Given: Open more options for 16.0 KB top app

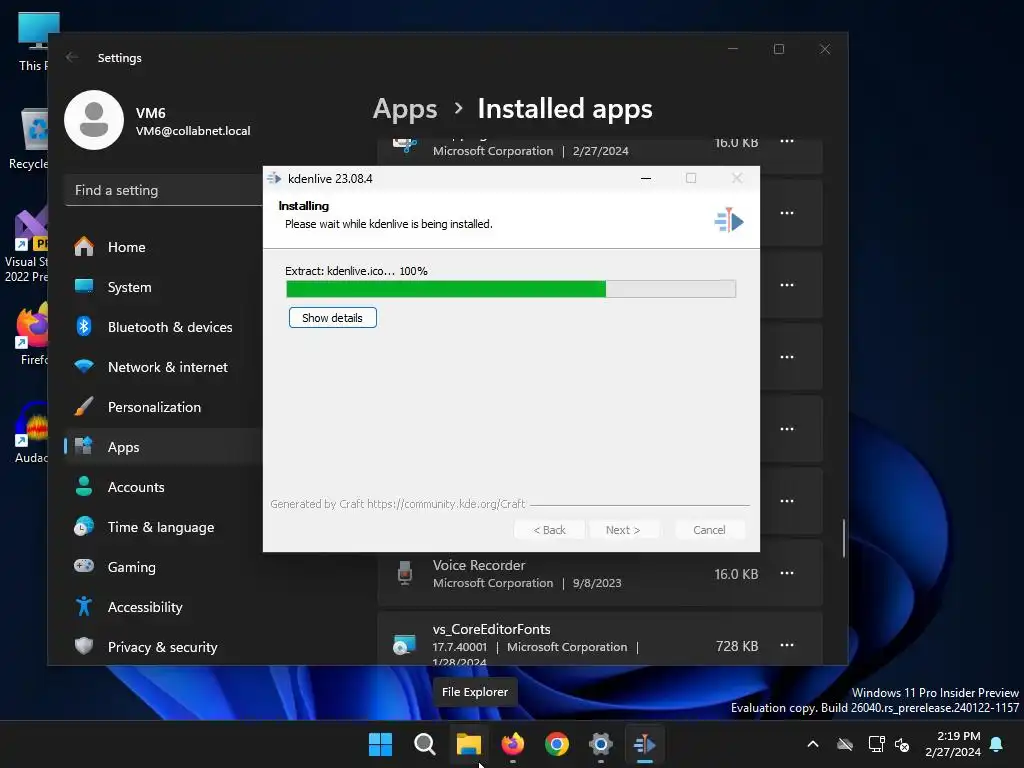Looking at the screenshot, I should click(787, 142).
